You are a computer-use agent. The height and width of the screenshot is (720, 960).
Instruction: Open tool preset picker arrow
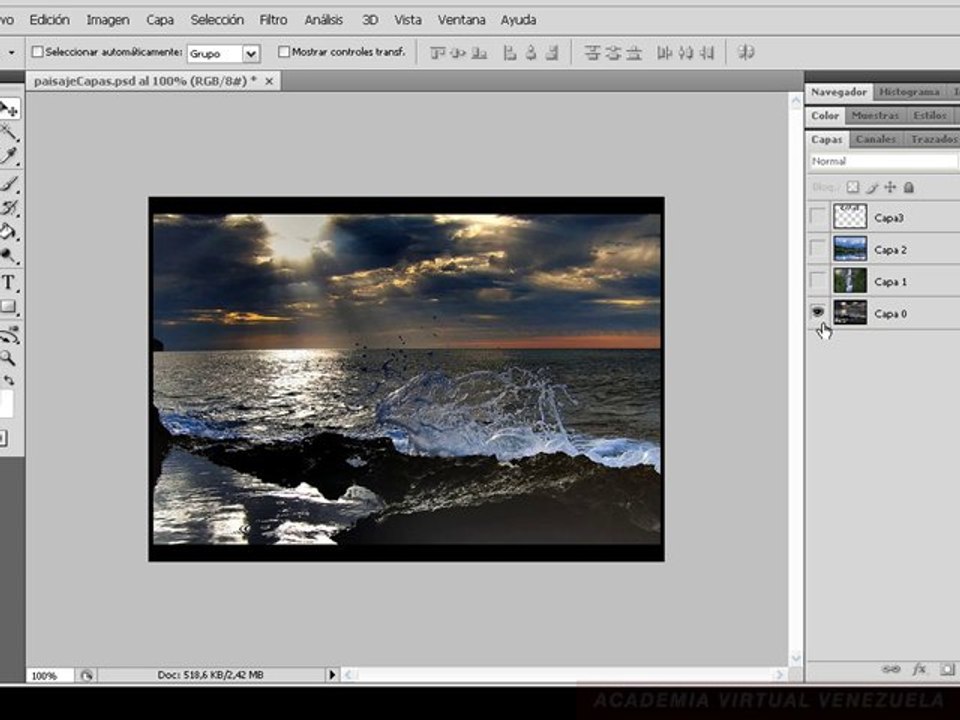[x=11, y=53]
